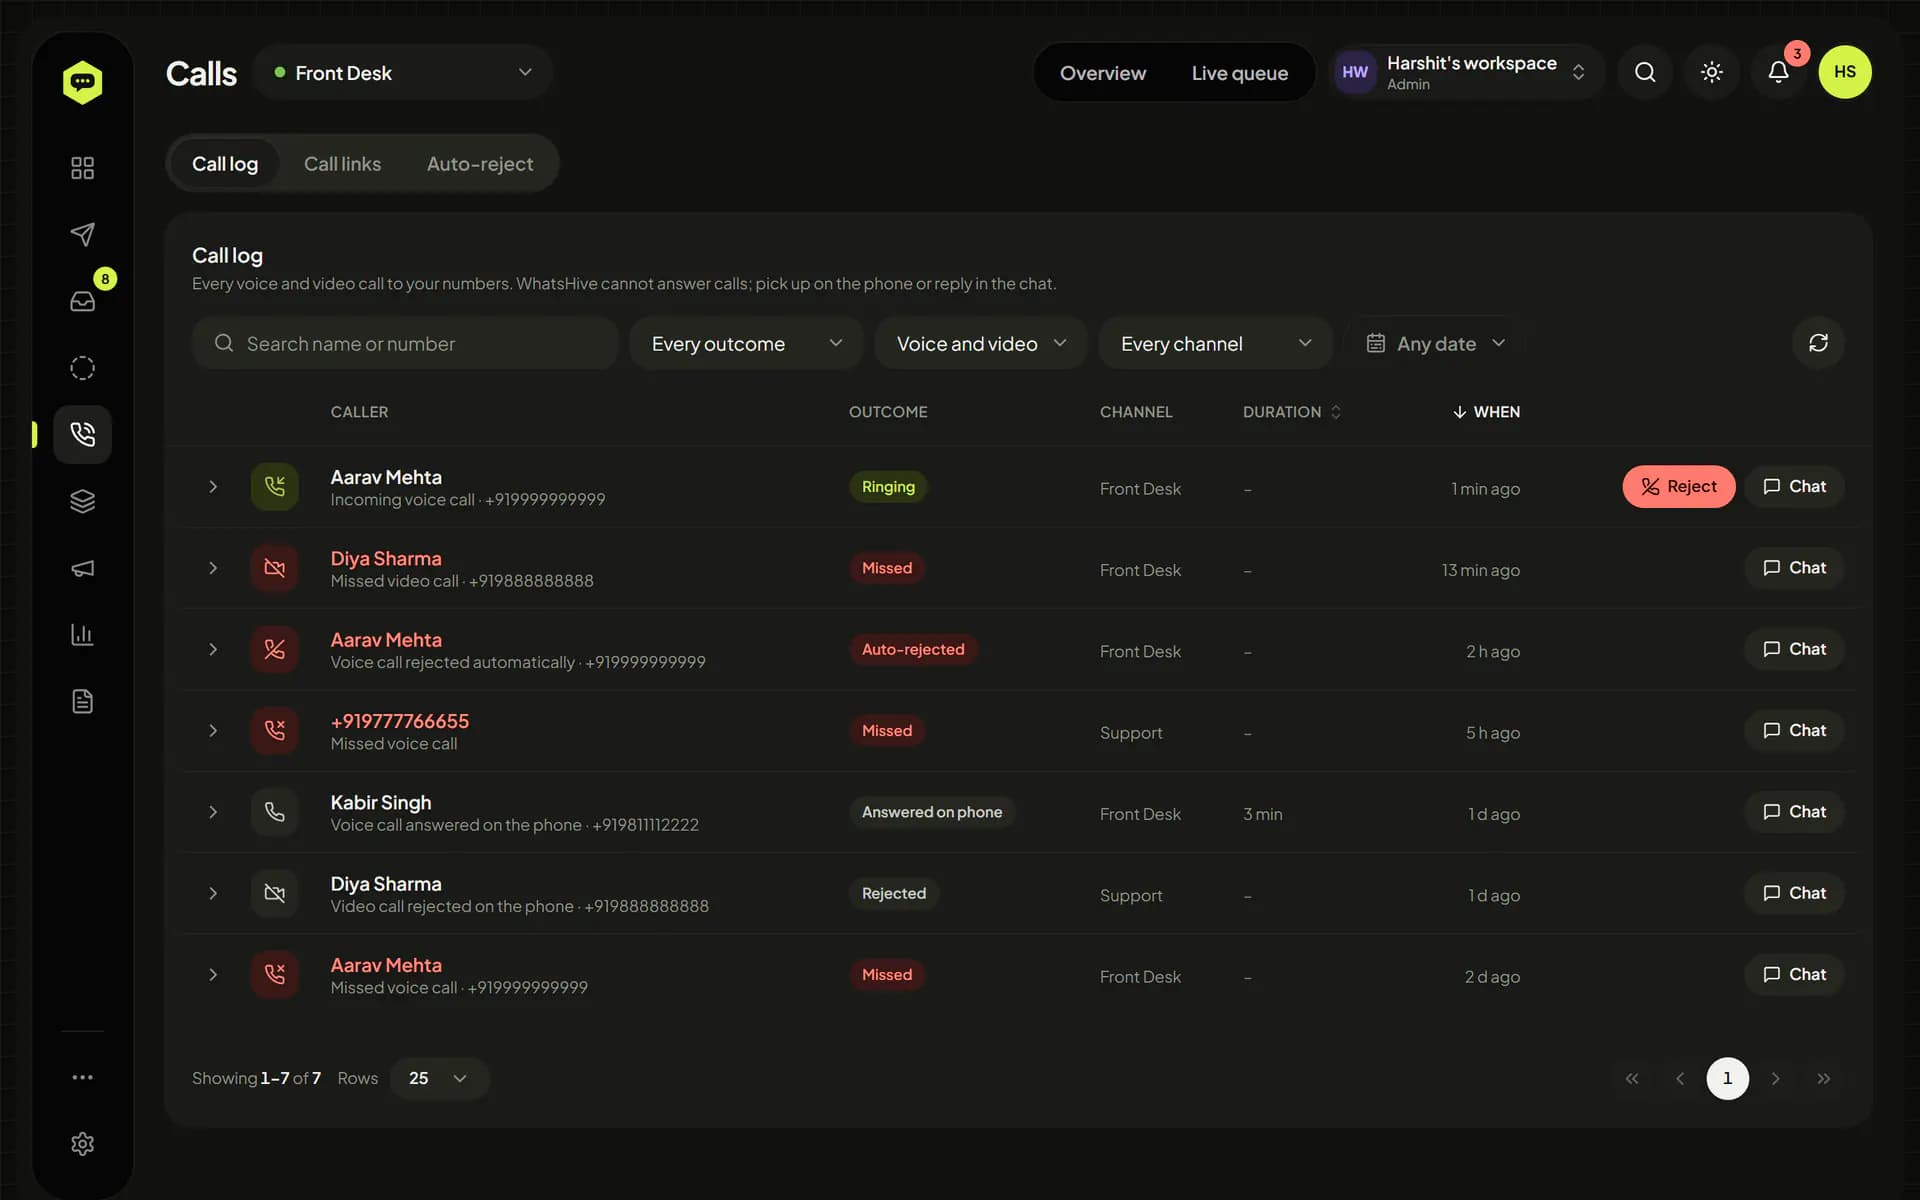Image resolution: width=1920 pixels, height=1200 pixels.
Task: Open the settings gear icon
Action: 82,1144
